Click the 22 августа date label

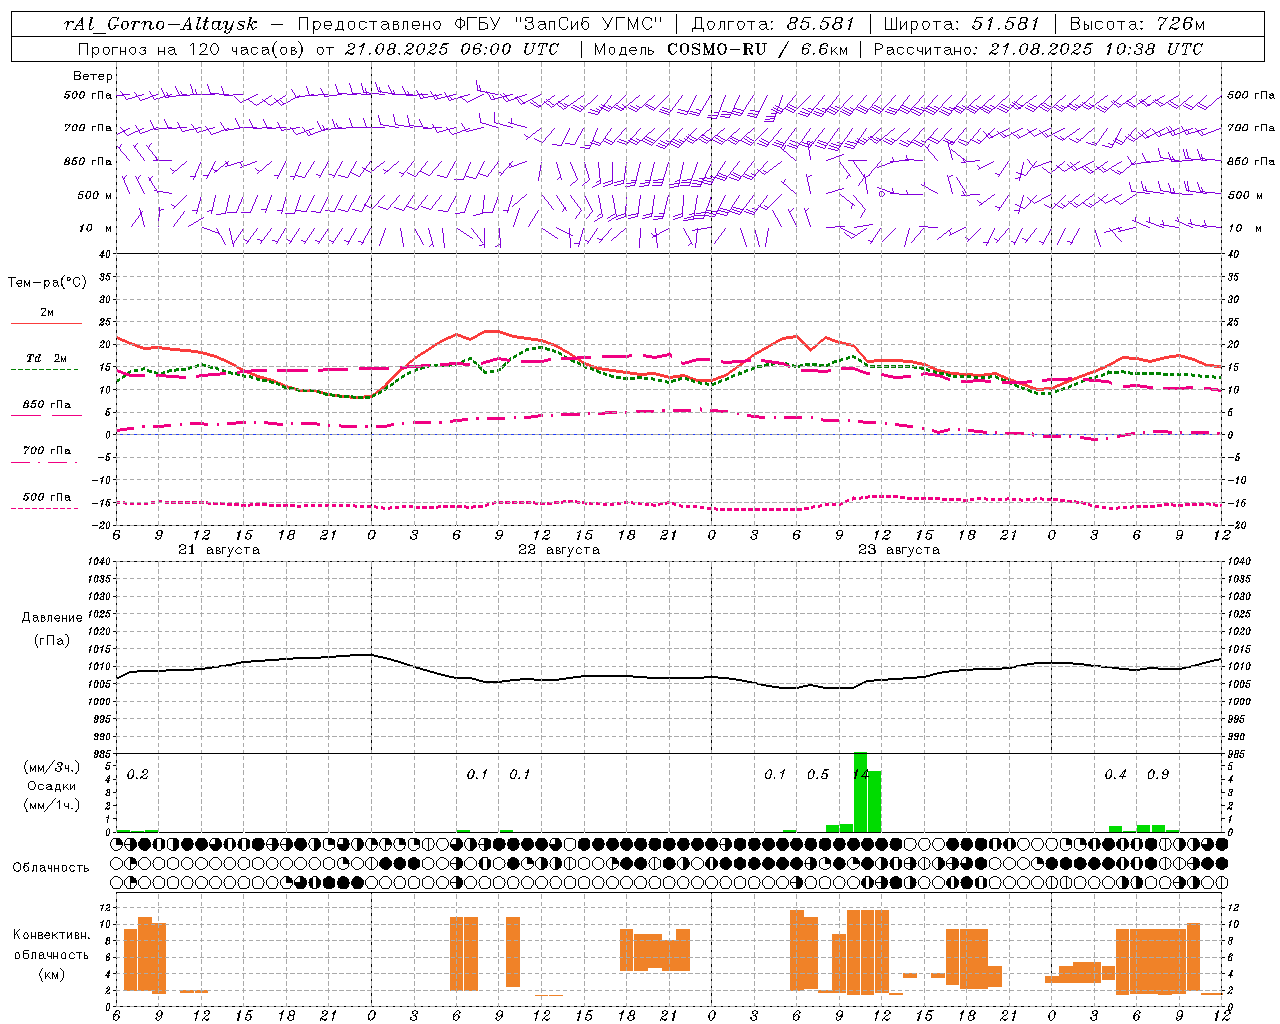pyautogui.click(x=559, y=550)
